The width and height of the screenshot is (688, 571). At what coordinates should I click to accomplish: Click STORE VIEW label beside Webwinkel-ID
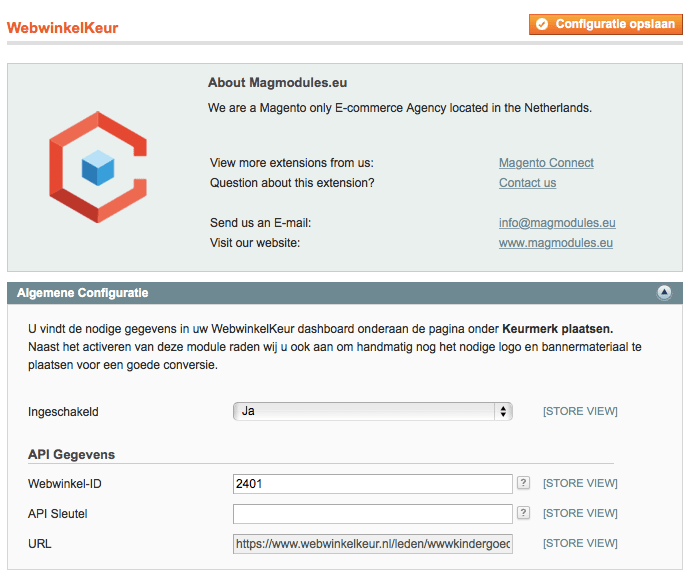click(580, 483)
